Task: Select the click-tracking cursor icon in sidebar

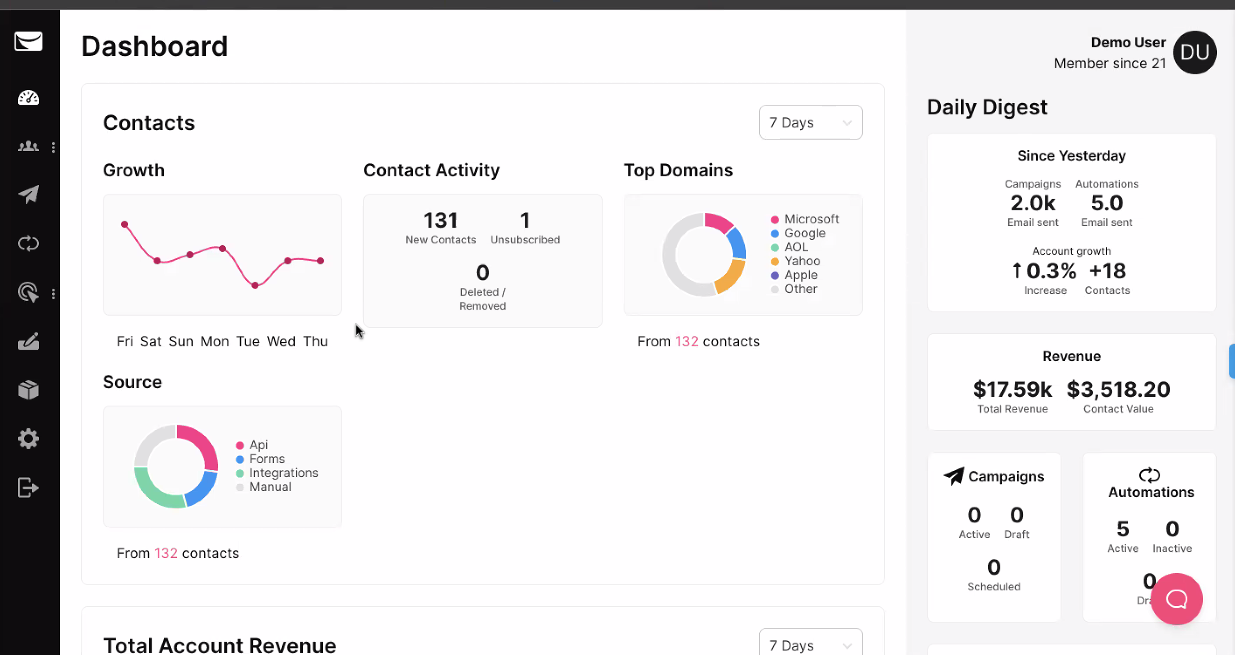Action: [x=28, y=292]
